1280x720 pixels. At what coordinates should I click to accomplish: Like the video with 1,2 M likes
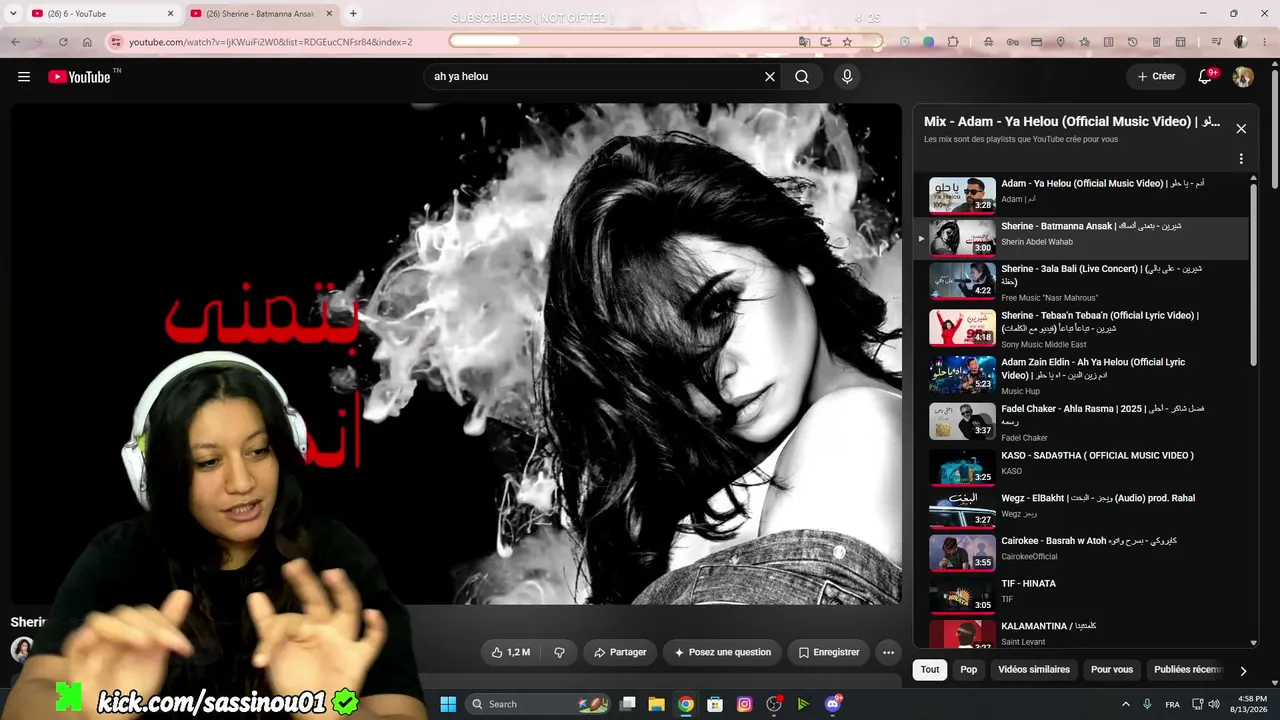pyautogui.click(x=511, y=652)
